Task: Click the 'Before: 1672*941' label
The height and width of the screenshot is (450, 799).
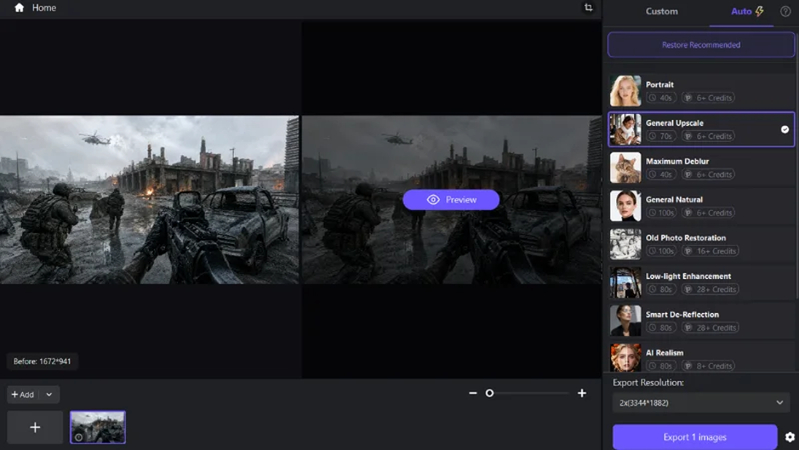Action: (x=42, y=361)
